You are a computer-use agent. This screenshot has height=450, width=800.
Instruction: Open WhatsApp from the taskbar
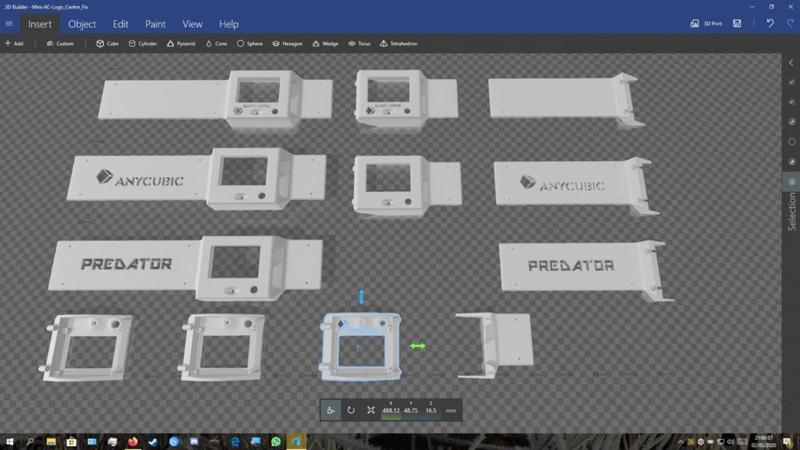pos(276,442)
